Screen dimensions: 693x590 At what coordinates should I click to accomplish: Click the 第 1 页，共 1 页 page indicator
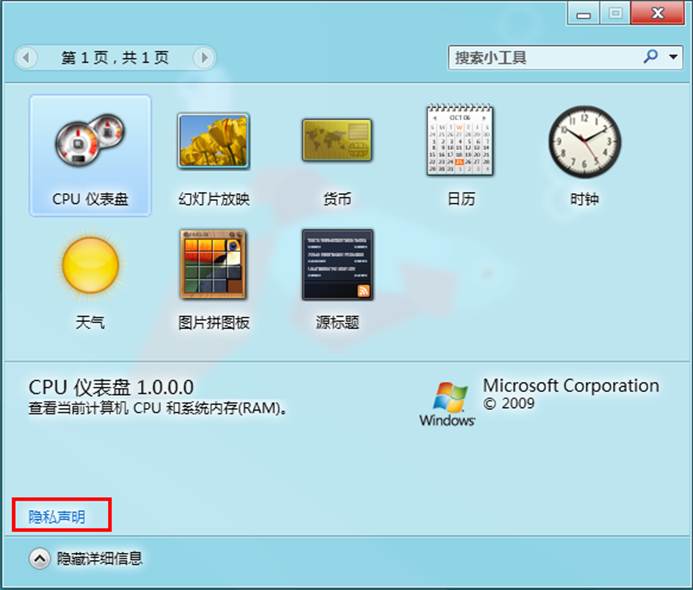115,57
